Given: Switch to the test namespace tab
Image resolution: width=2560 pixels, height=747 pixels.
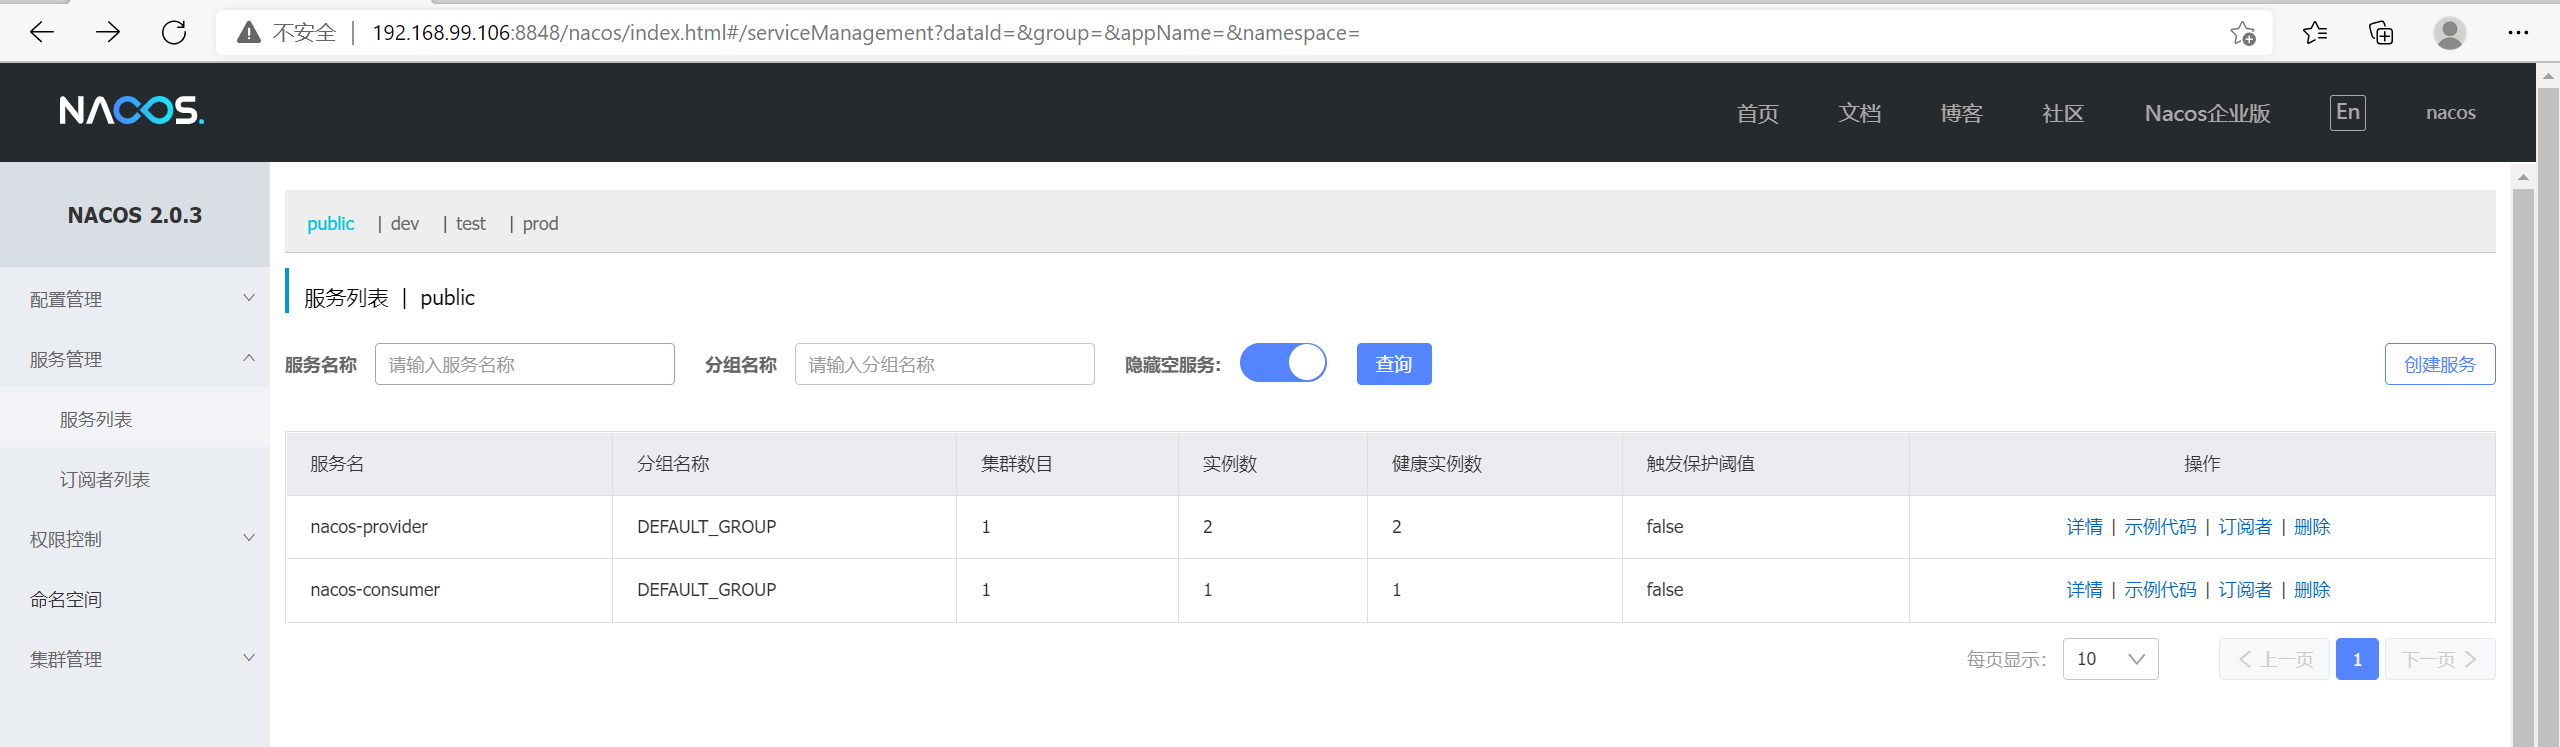Looking at the screenshot, I should coord(470,223).
